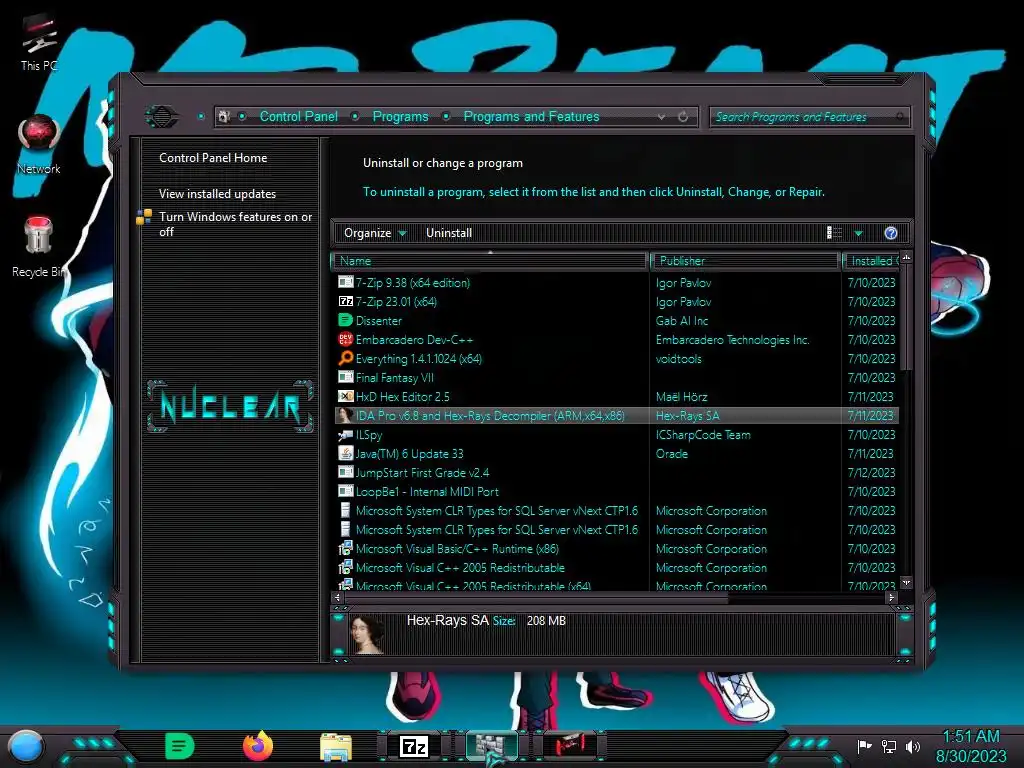Expand the chevron before Control Panel breadcrumb
Image resolution: width=1024 pixels, height=768 pixels.
242,117
